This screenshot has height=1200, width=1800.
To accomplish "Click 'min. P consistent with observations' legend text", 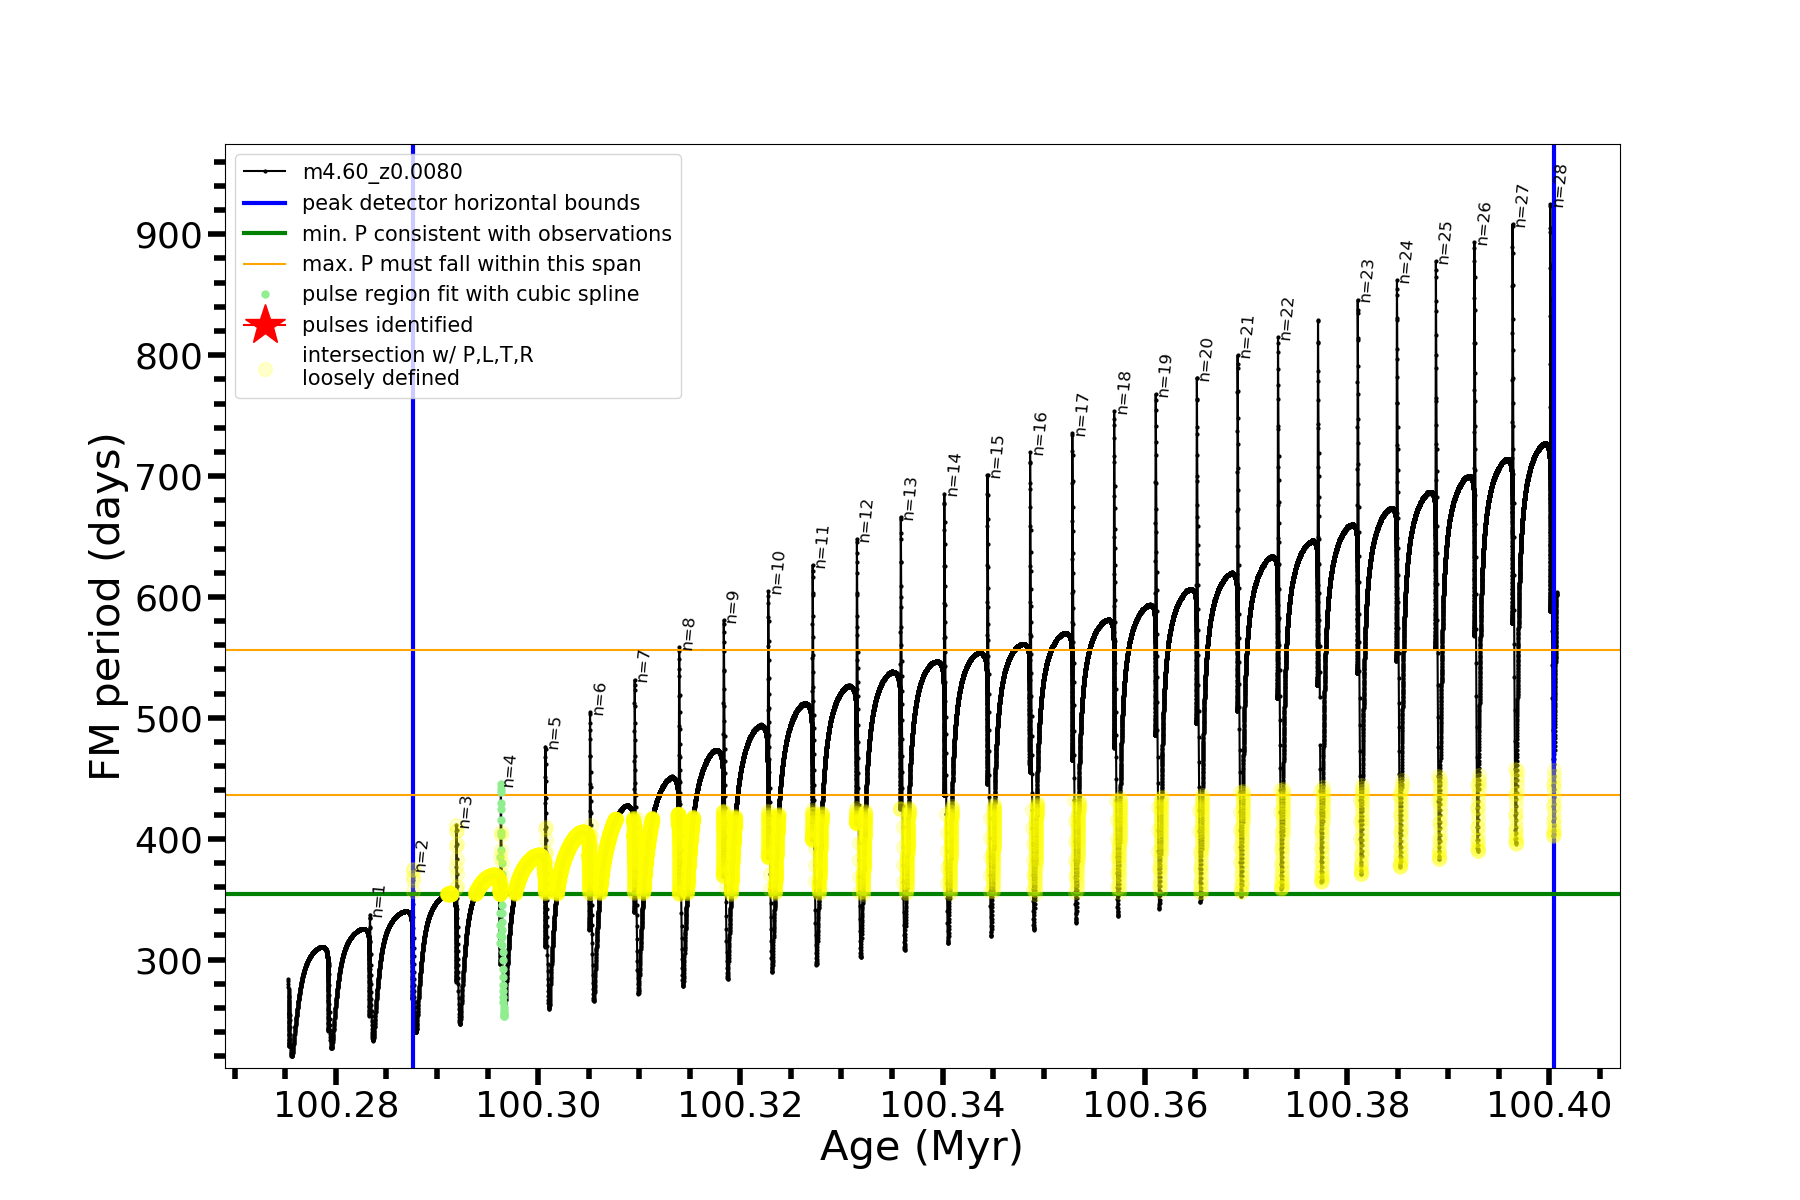I will click(486, 234).
